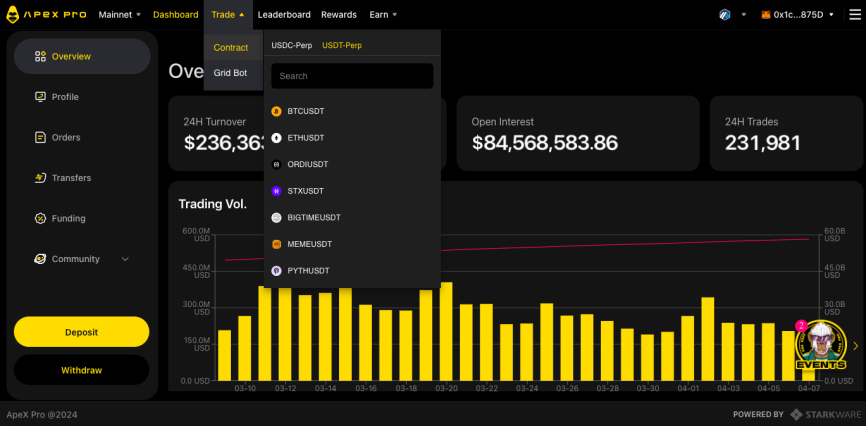Click the MEMEUSDT coin icon

tap(277, 244)
